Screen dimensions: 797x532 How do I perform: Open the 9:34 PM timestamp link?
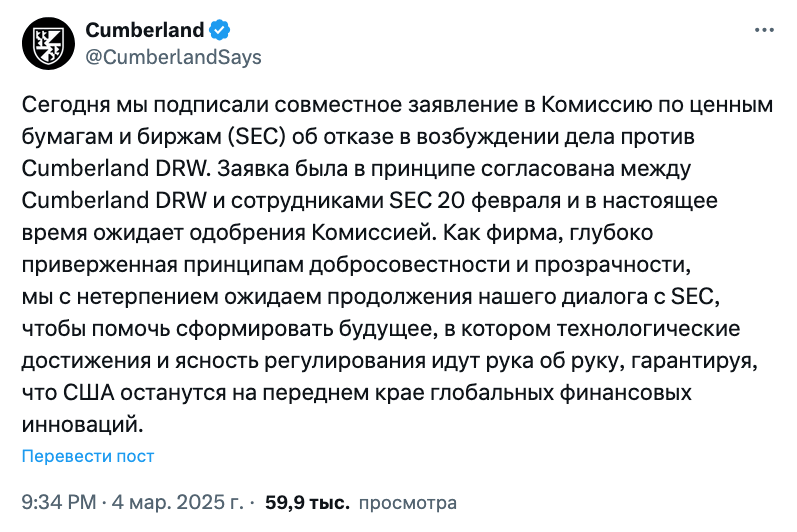[x=59, y=502]
